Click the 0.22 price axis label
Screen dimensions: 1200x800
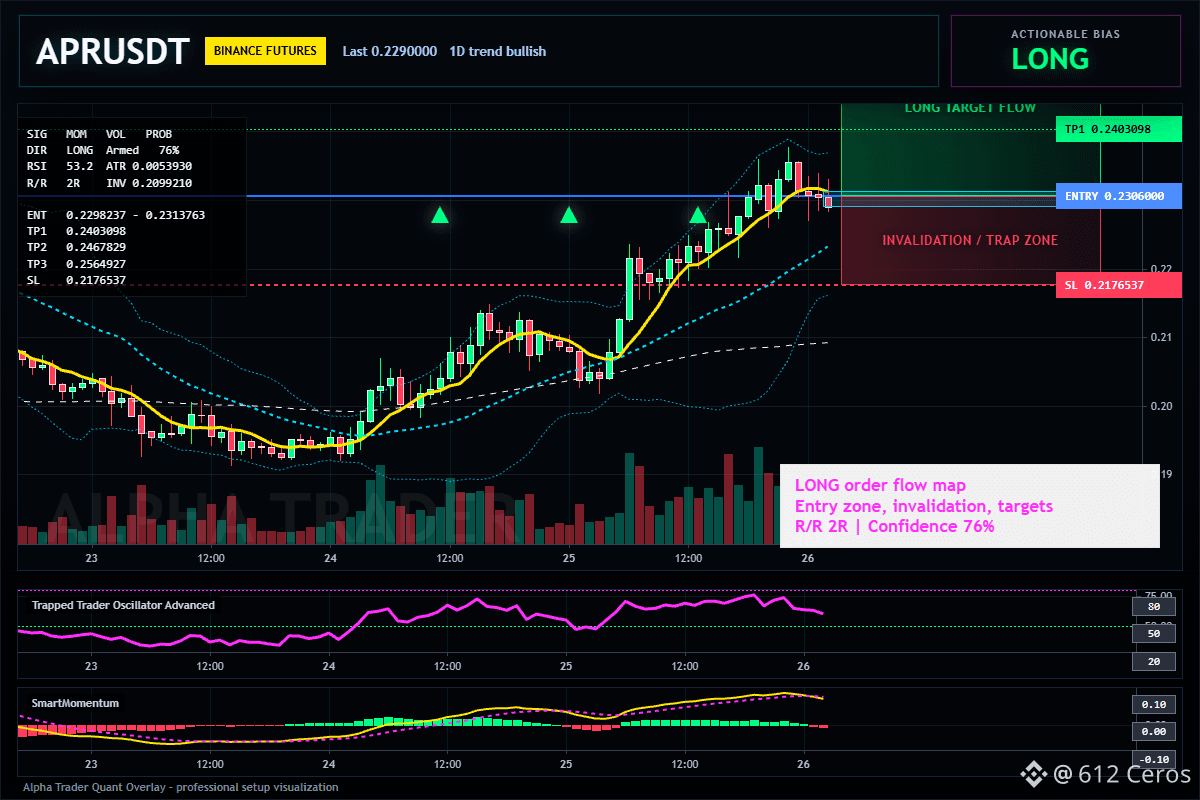(1159, 269)
